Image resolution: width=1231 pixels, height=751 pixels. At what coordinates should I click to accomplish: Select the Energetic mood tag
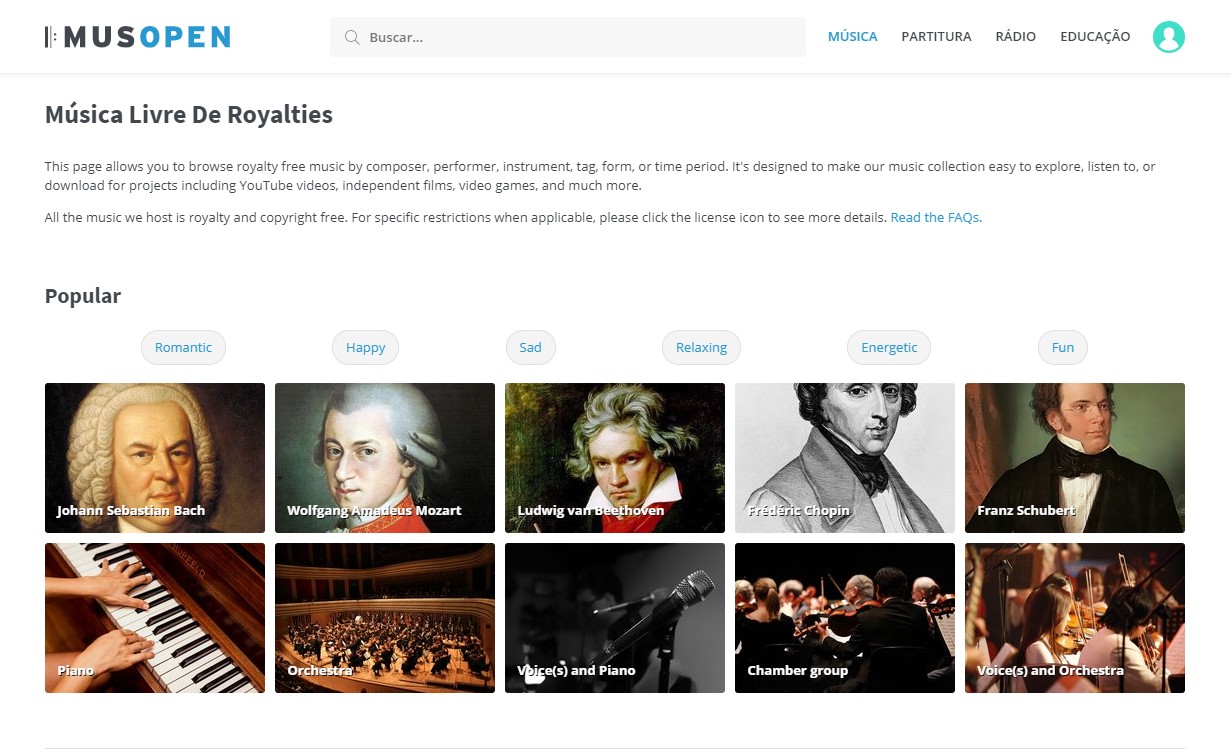click(x=889, y=348)
